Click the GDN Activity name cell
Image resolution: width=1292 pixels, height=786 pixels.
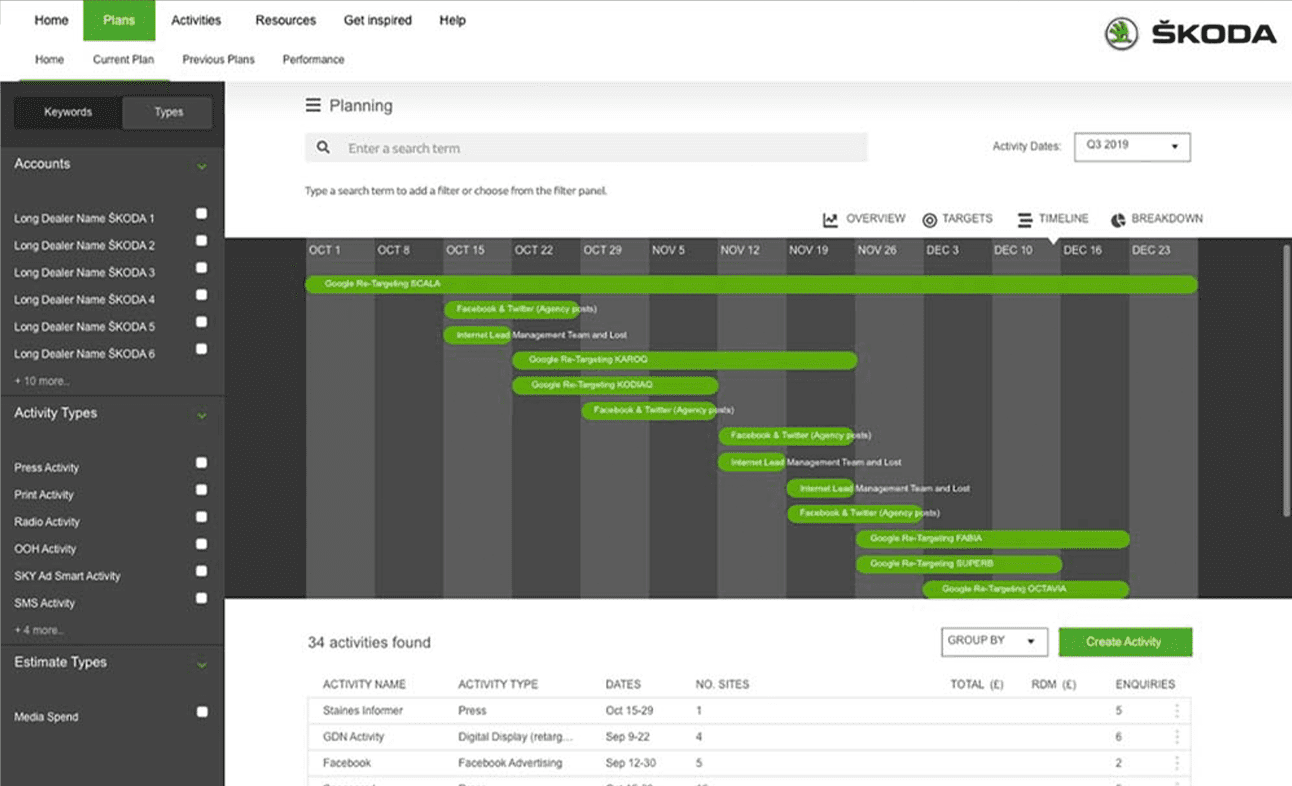(x=353, y=737)
